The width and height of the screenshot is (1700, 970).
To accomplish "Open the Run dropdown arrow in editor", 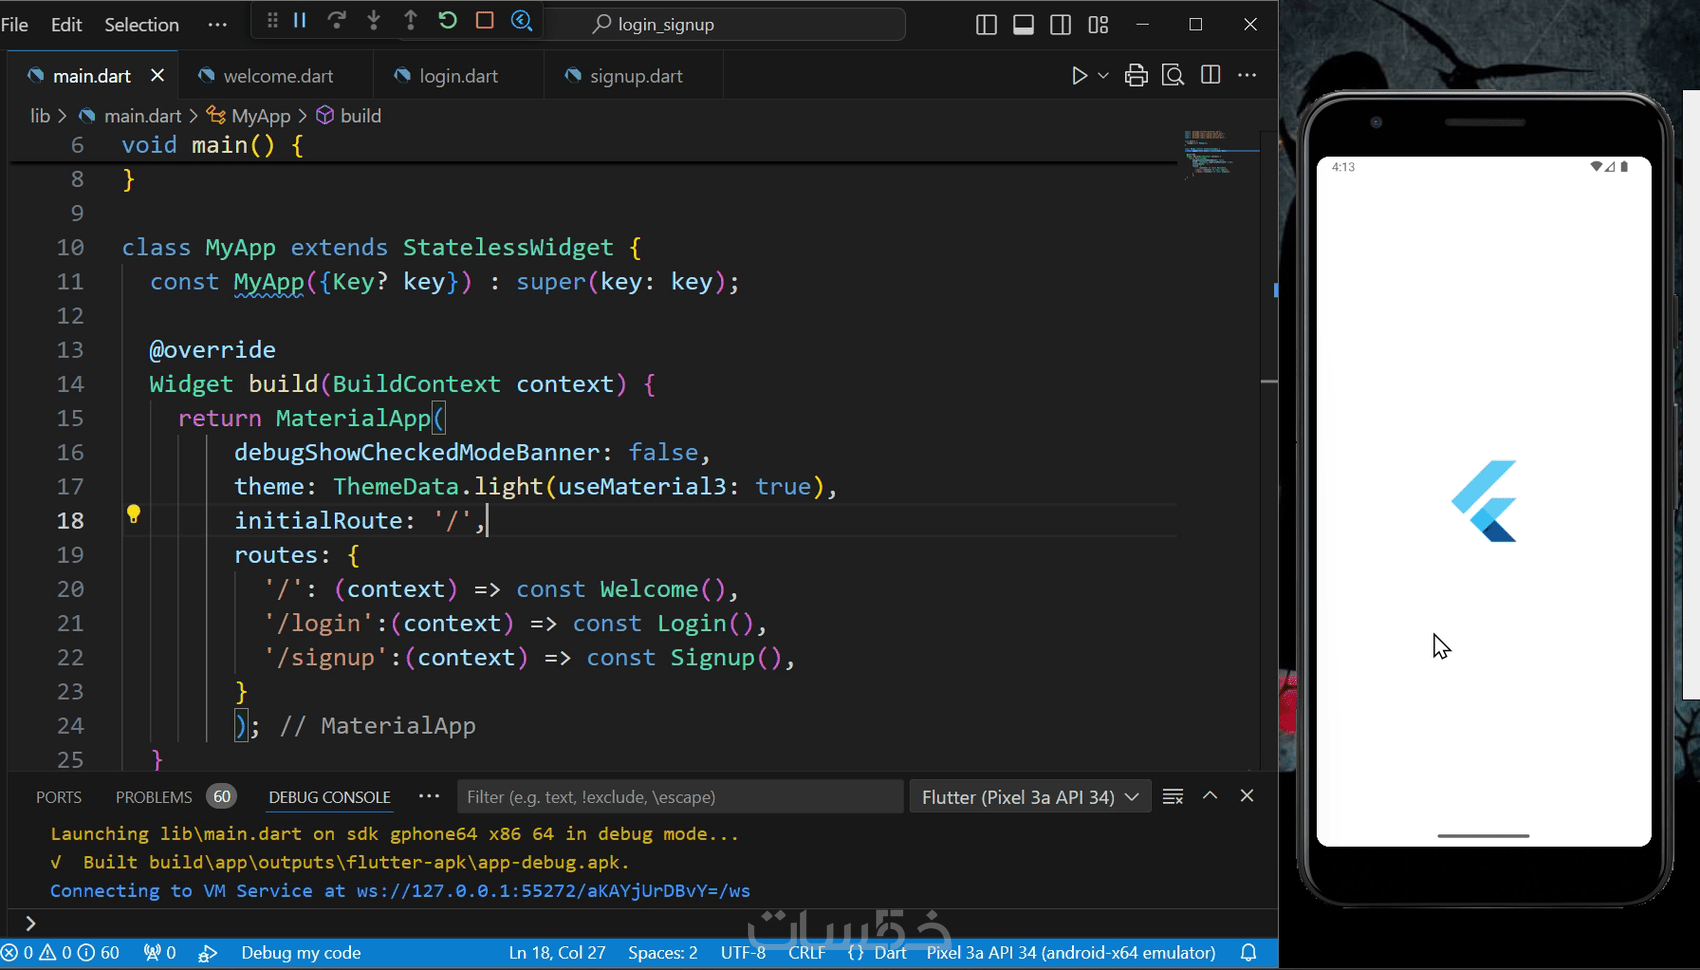I will 1103,76.
